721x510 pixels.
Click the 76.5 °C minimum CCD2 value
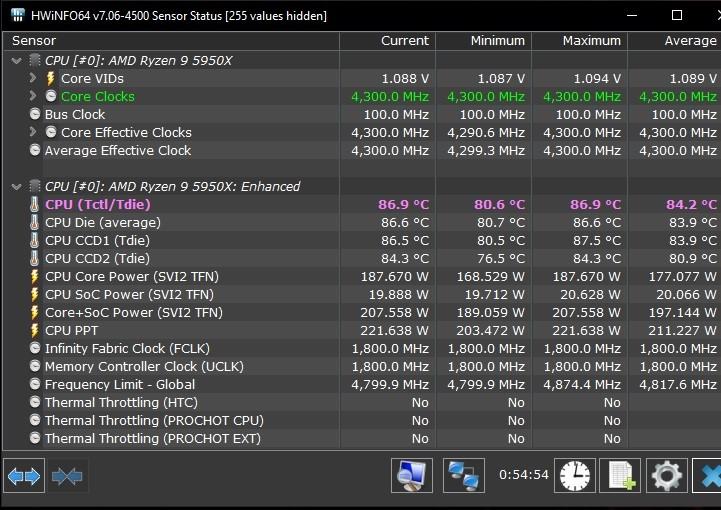500,258
